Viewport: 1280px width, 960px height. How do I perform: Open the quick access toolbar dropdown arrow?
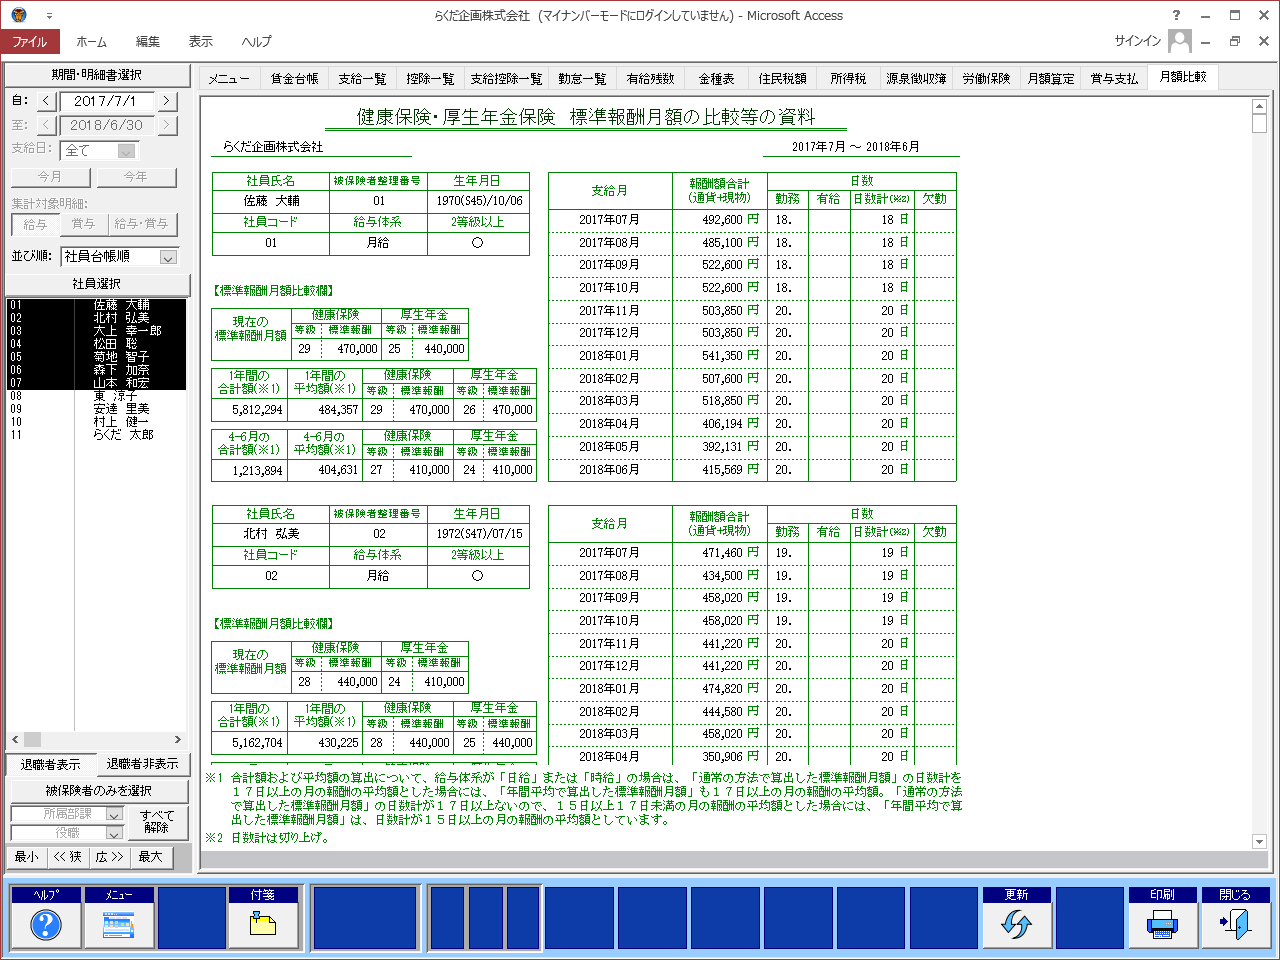pyautogui.click(x=49, y=16)
